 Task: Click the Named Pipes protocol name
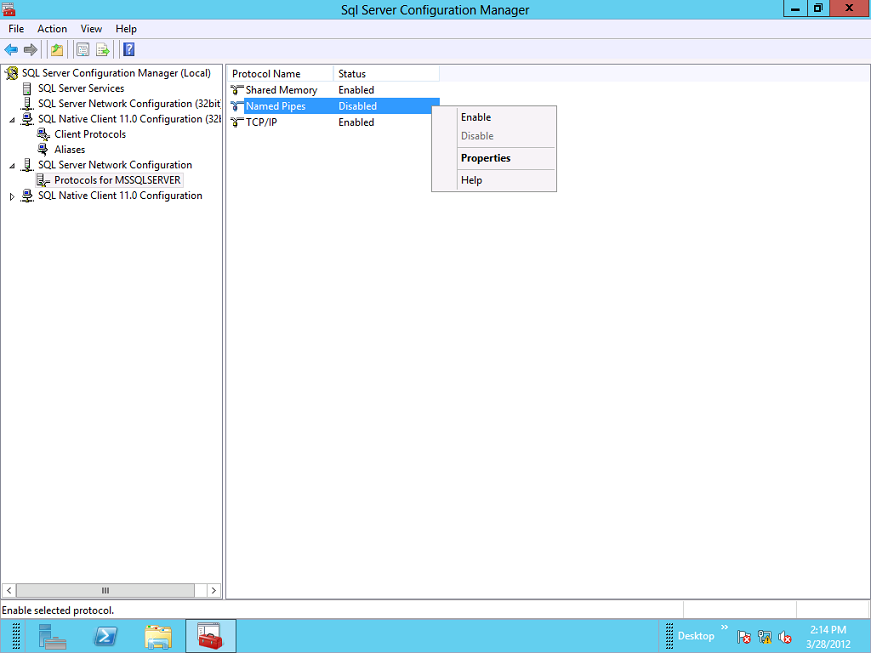276,106
